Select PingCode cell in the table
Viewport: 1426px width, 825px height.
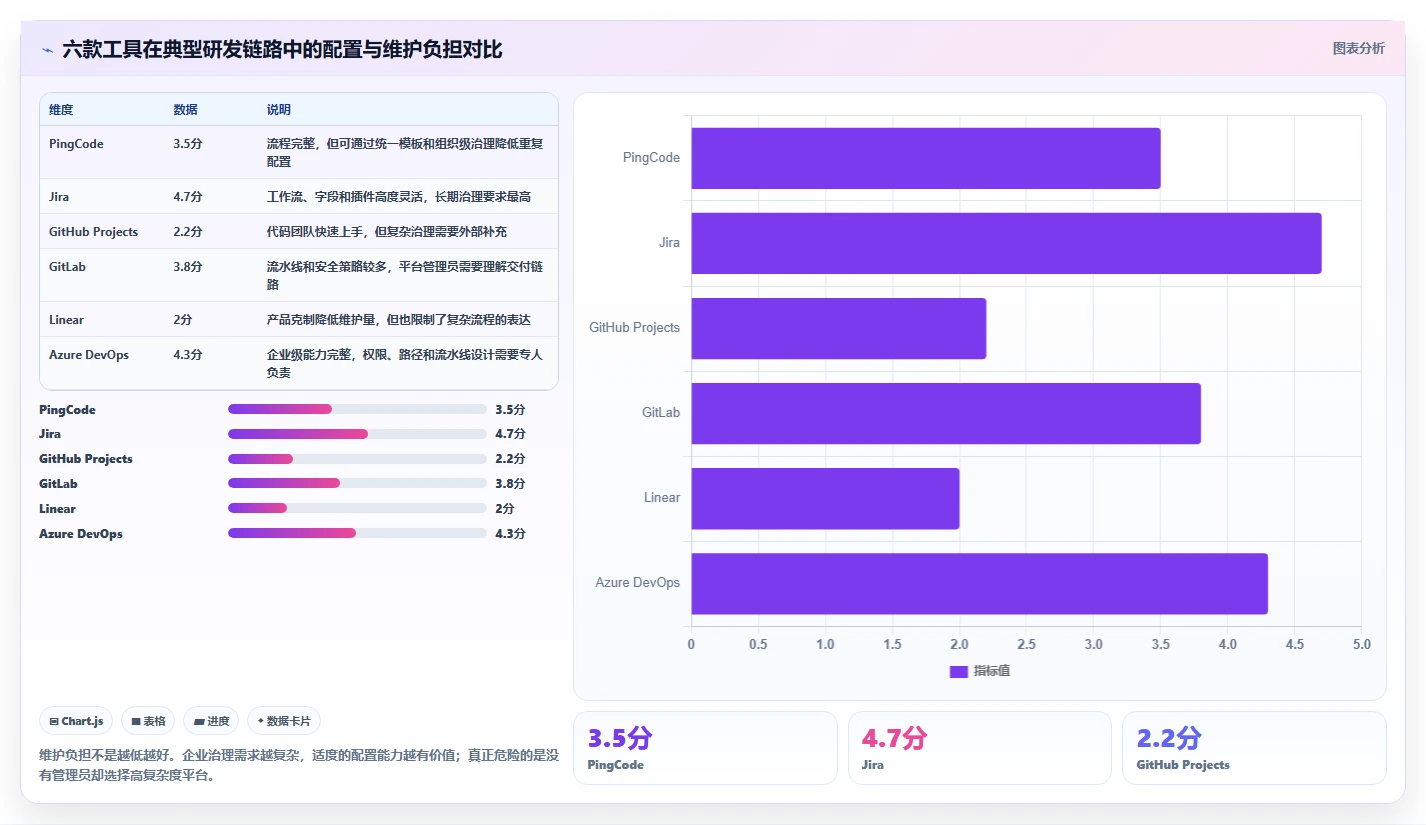(76, 144)
